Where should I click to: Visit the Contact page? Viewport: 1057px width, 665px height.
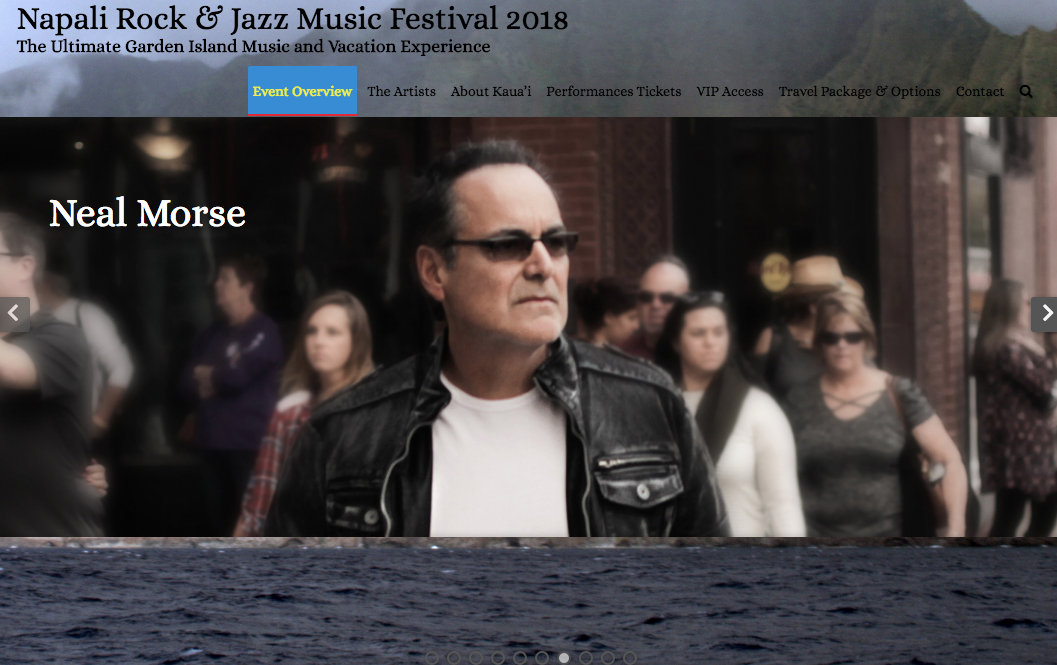979,91
